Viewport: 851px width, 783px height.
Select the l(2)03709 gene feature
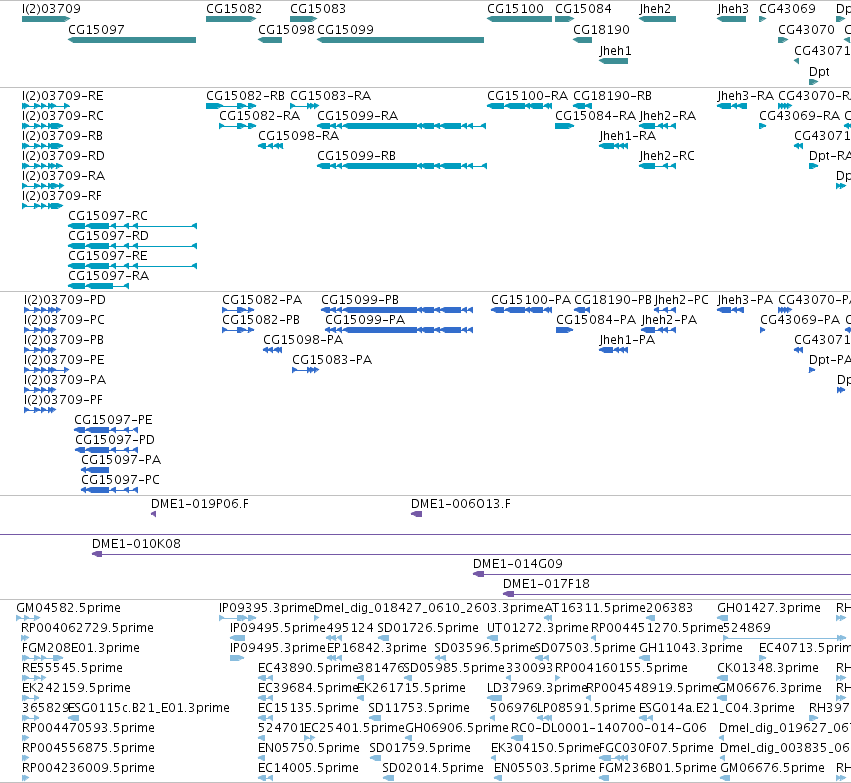pyautogui.click(x=46, y=19)
